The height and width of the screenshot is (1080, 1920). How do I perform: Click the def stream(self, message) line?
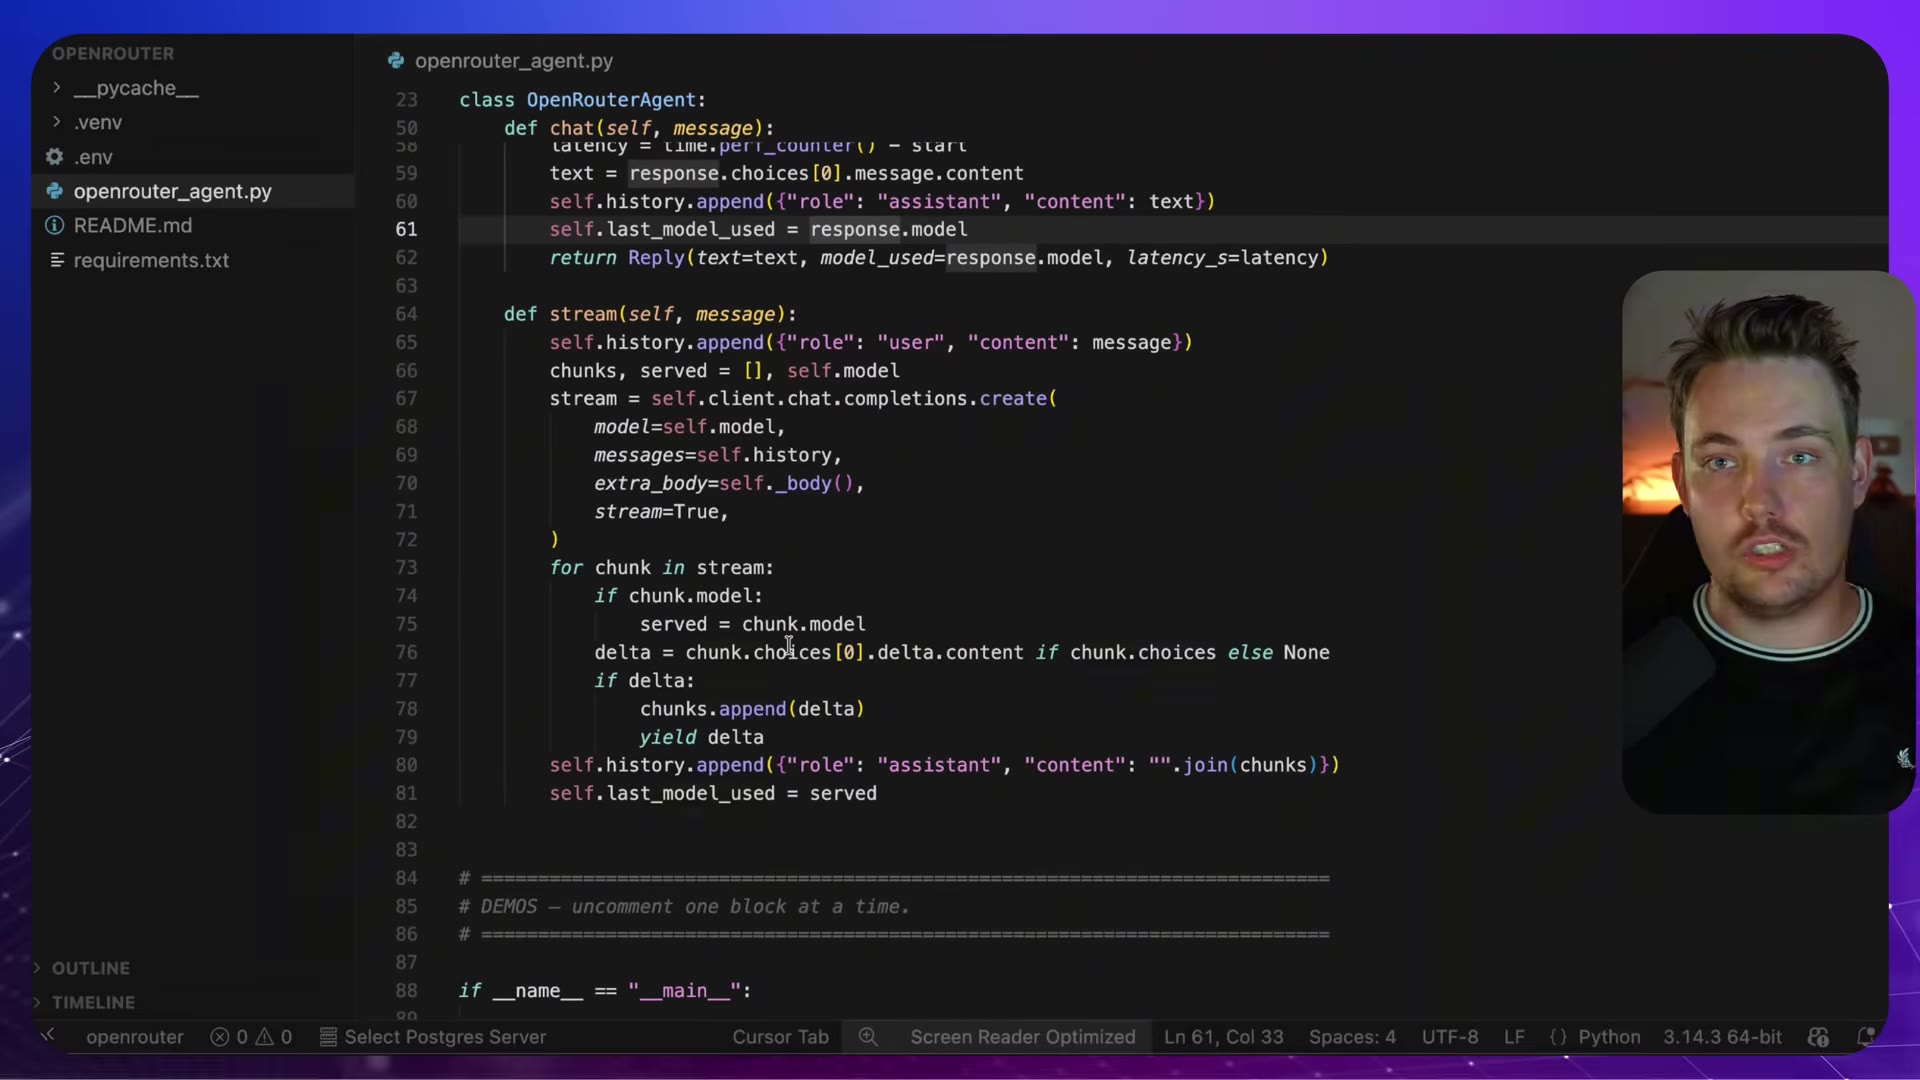click(x=650, y=314)
